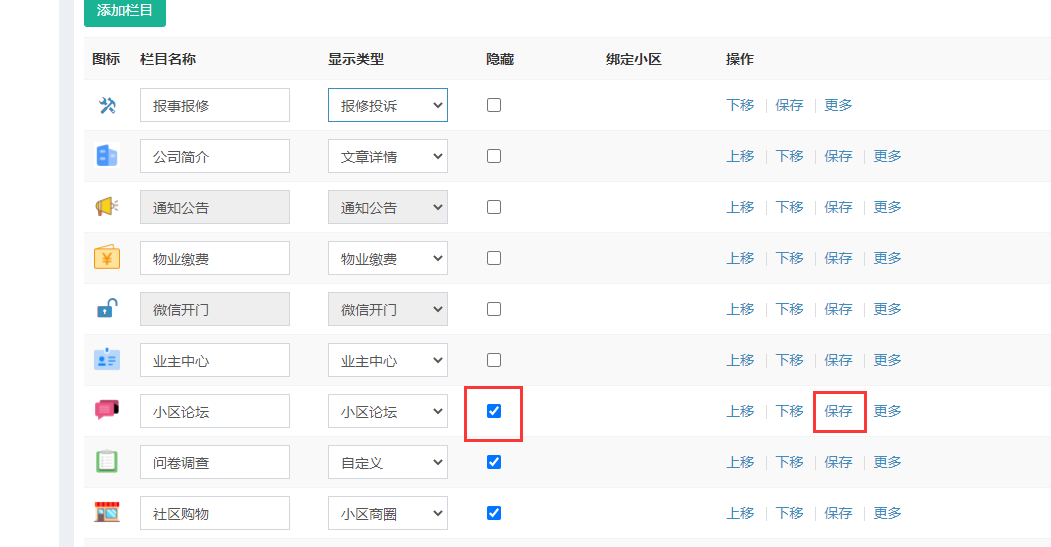Save the 小区论坛 row
The height and width of the screenshot is (547, 1051).
point(838,411)
